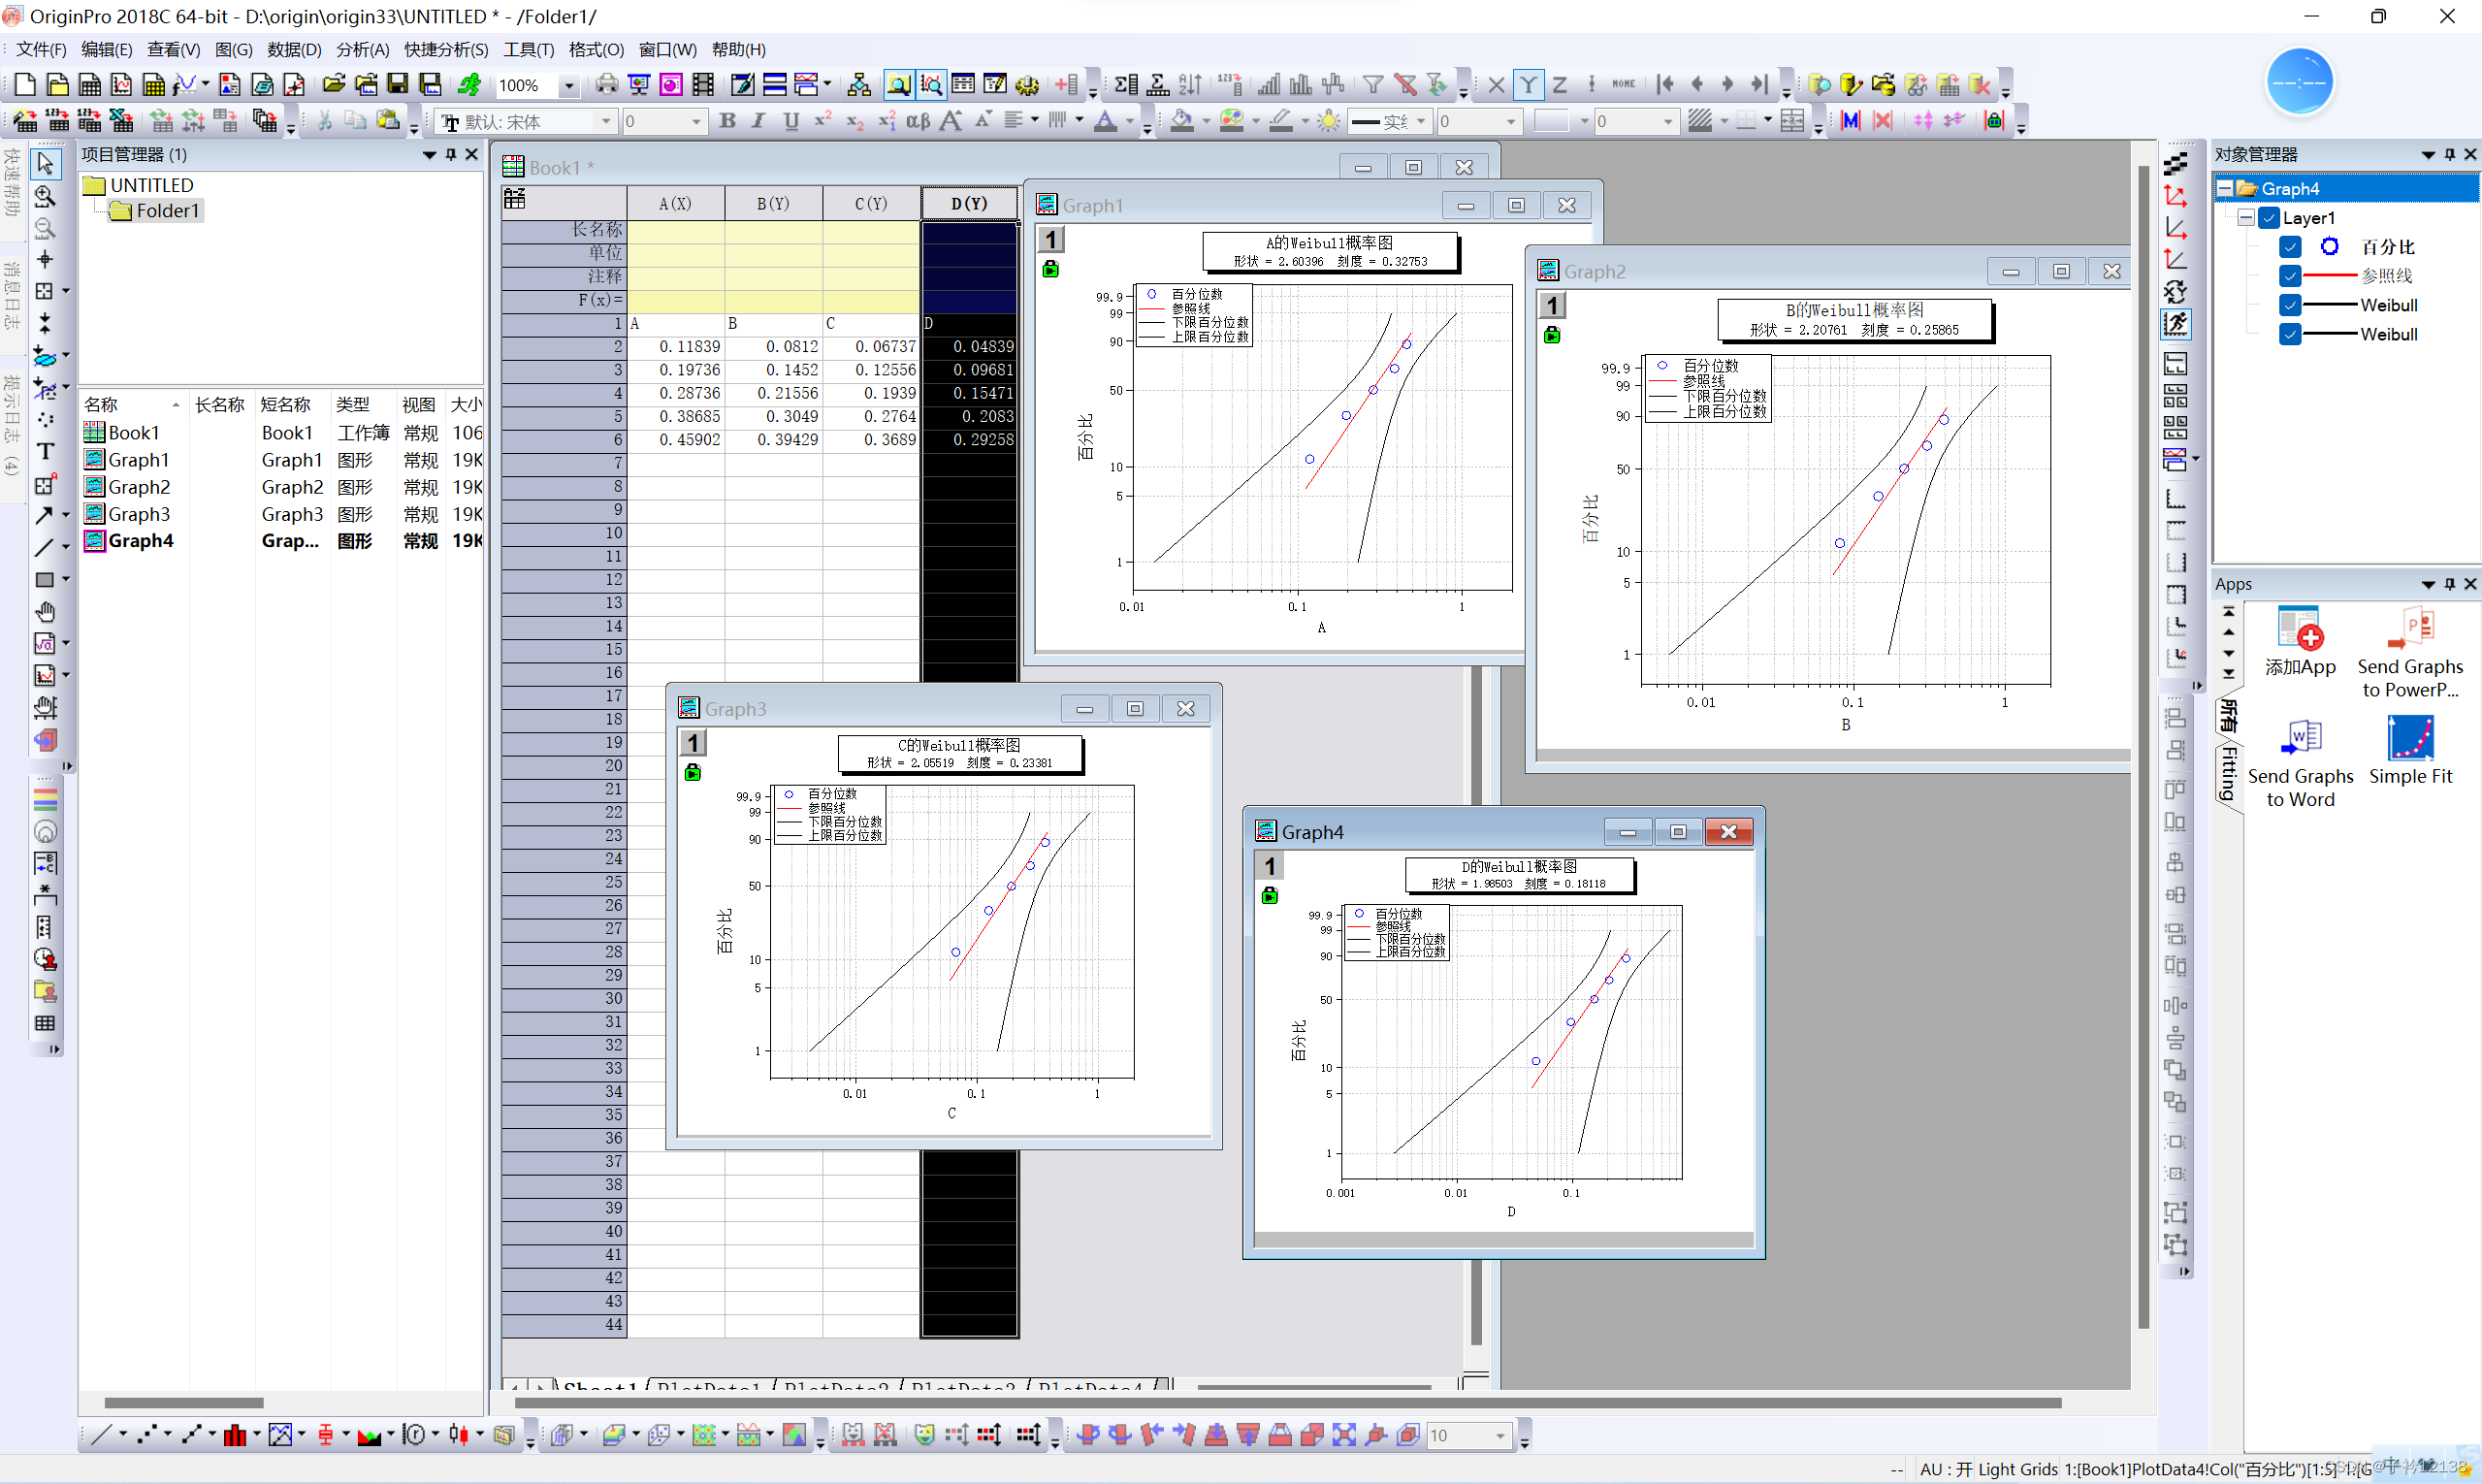Open the font name dropdown
The width and height of the screenshot is (2482, 1484).
605,122
